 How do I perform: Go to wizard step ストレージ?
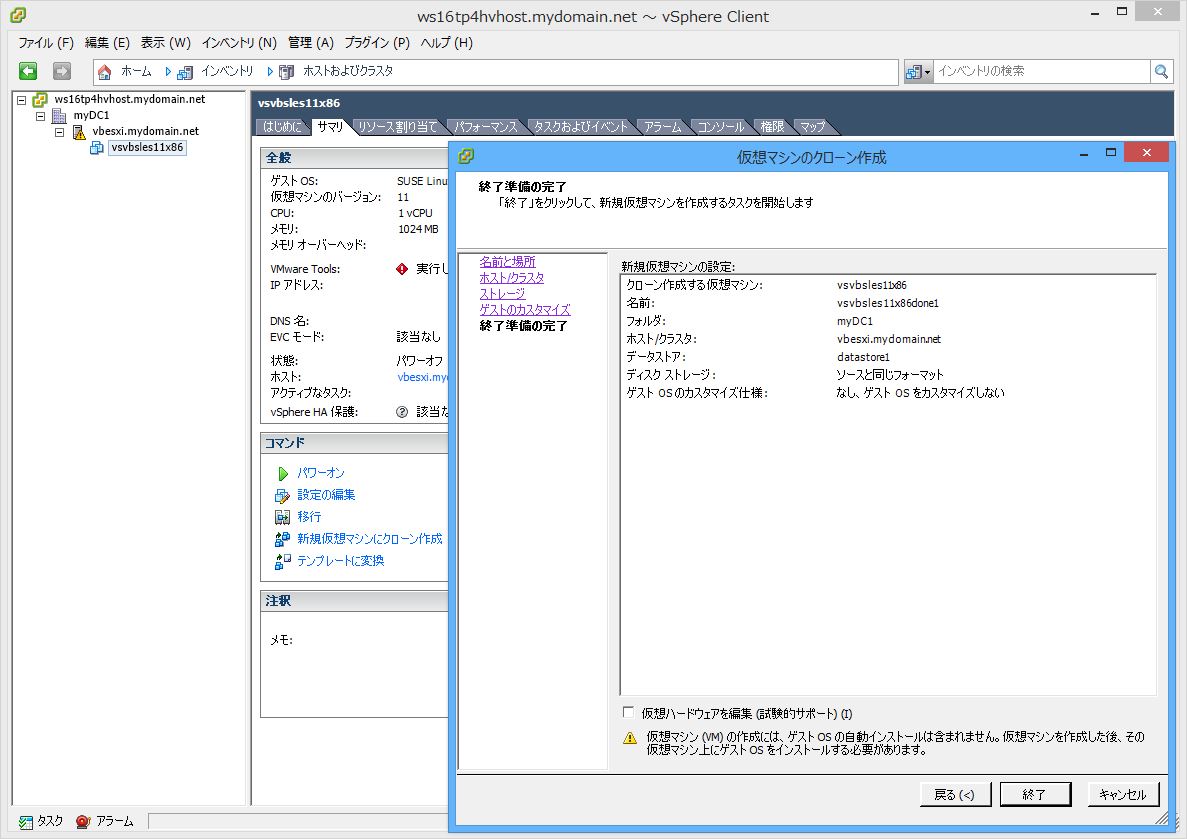[x=502, y=293]
